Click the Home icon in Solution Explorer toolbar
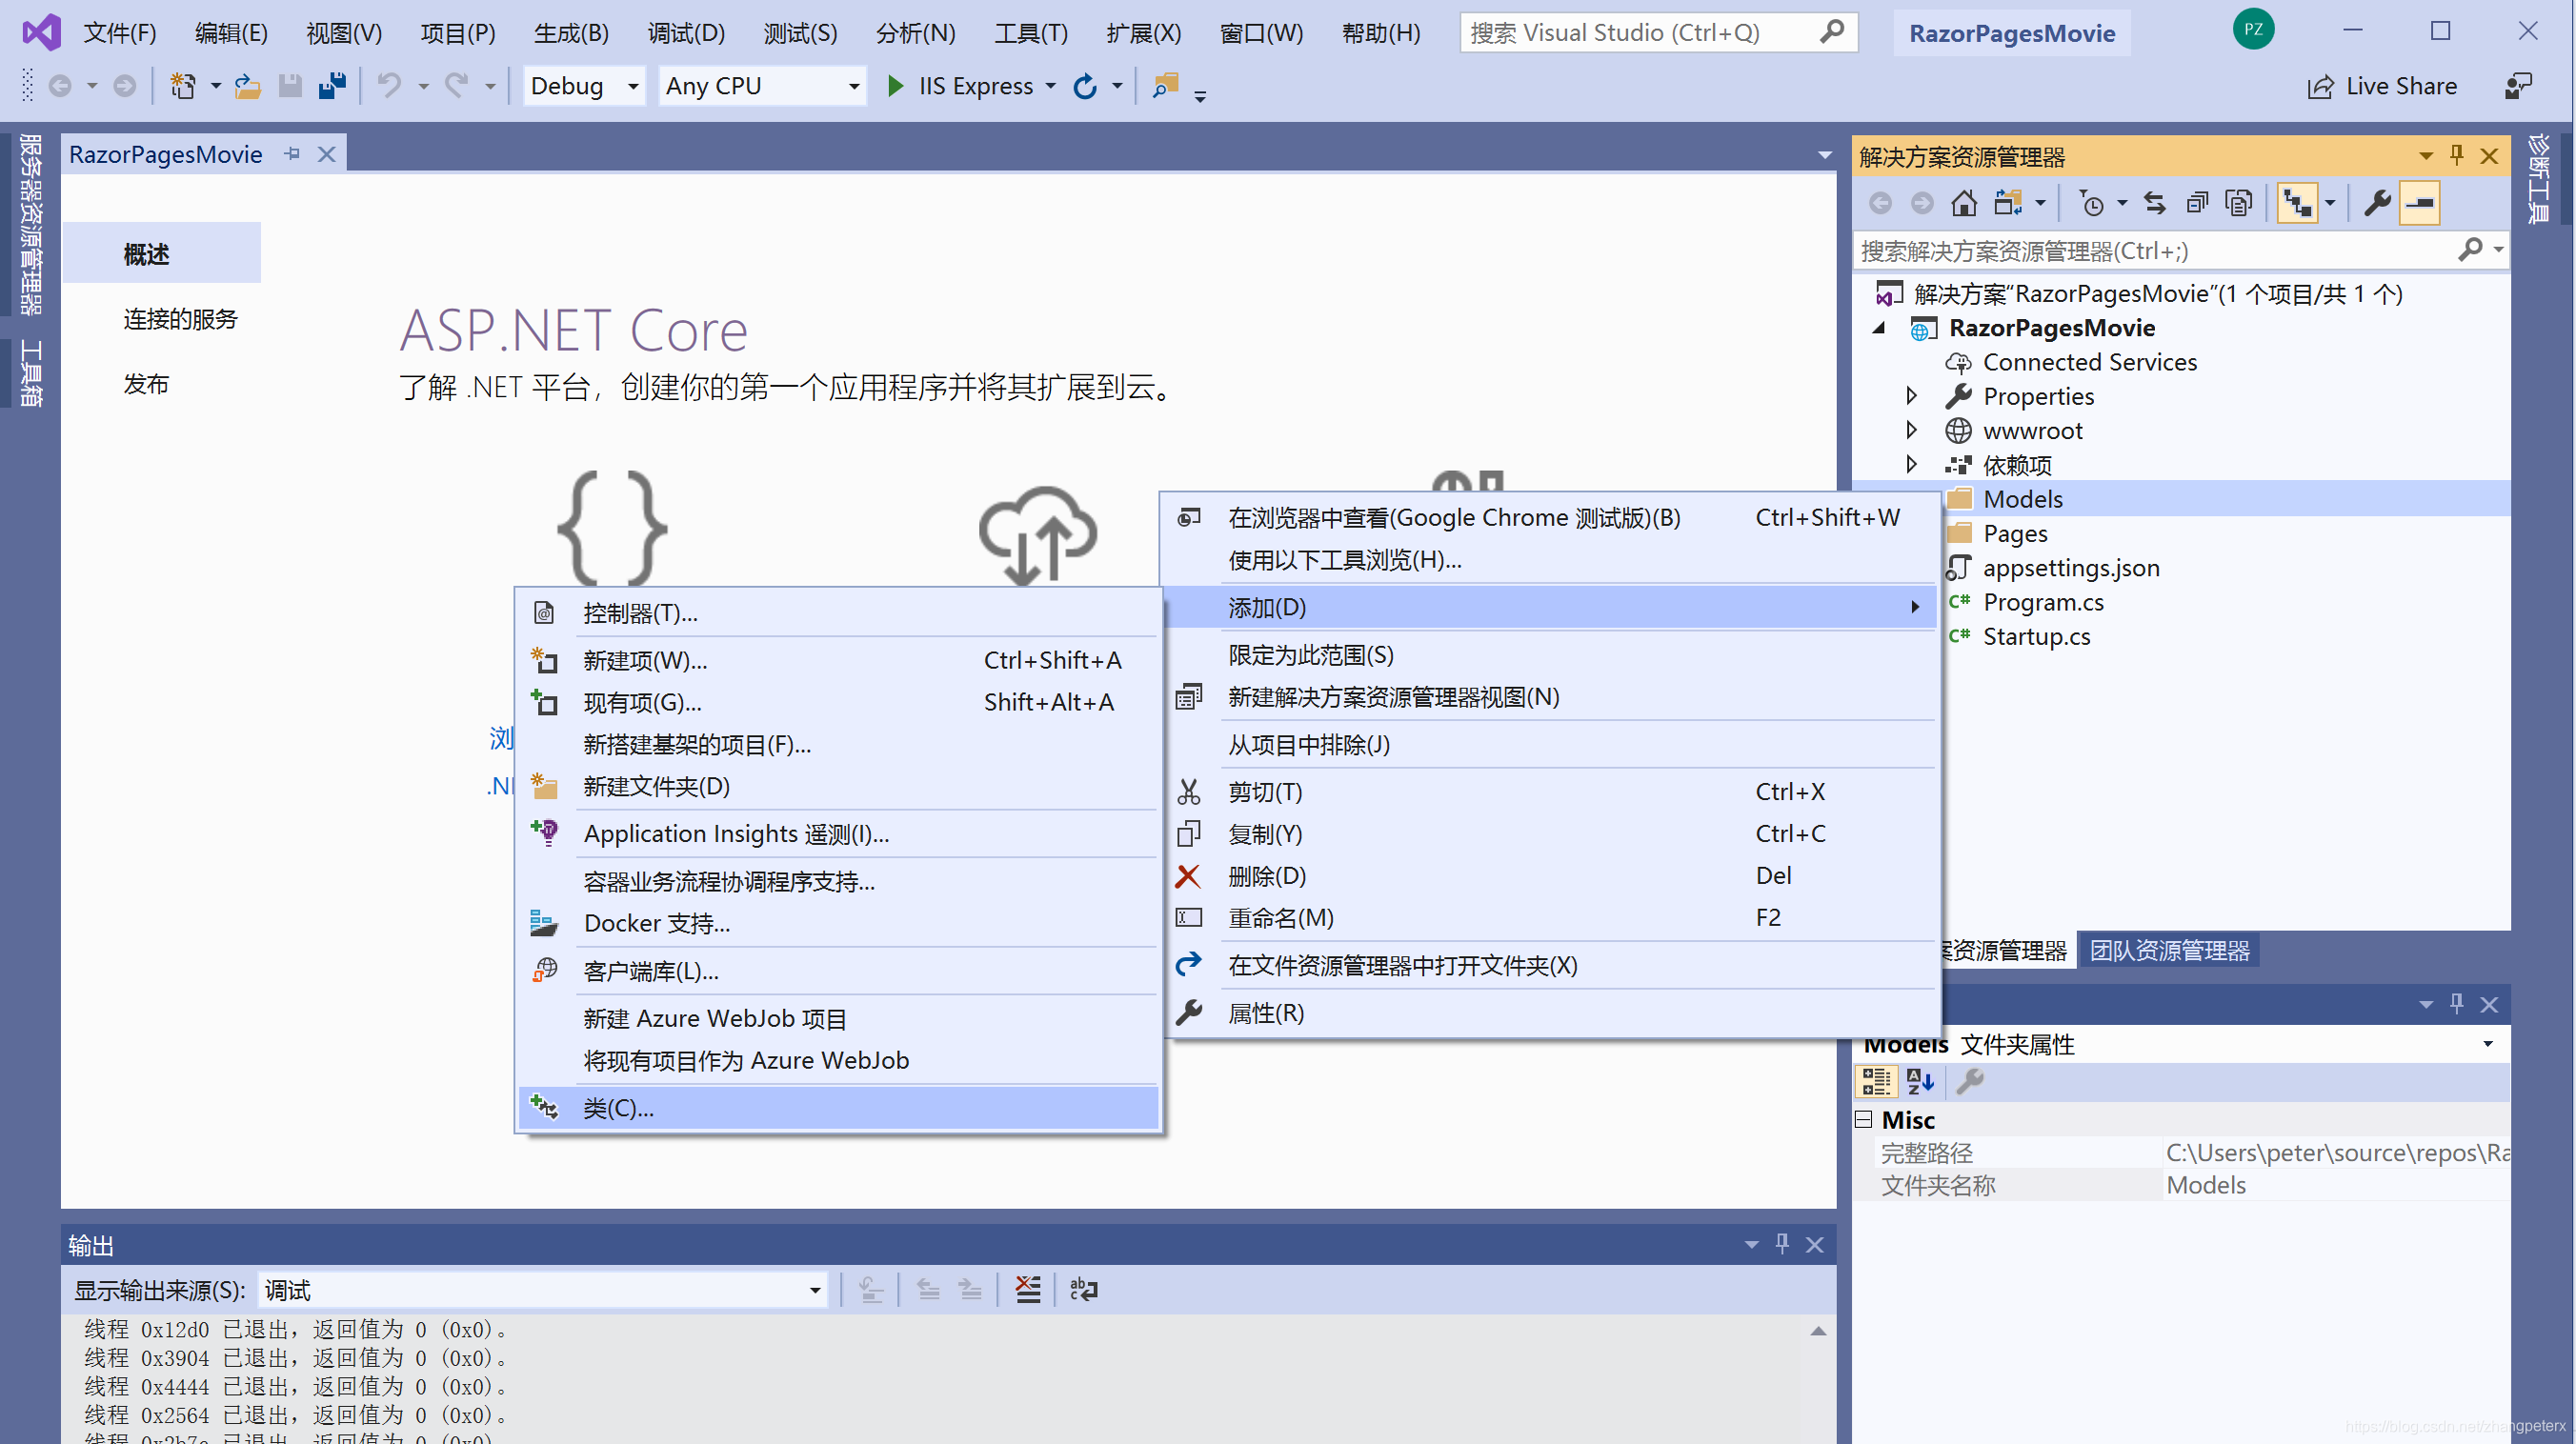This screenshot has width=2576, height=1444. (1963, 203)
